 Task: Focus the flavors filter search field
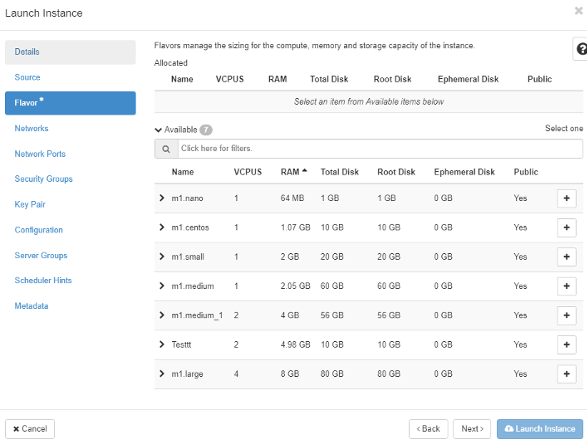coord(380,149)
